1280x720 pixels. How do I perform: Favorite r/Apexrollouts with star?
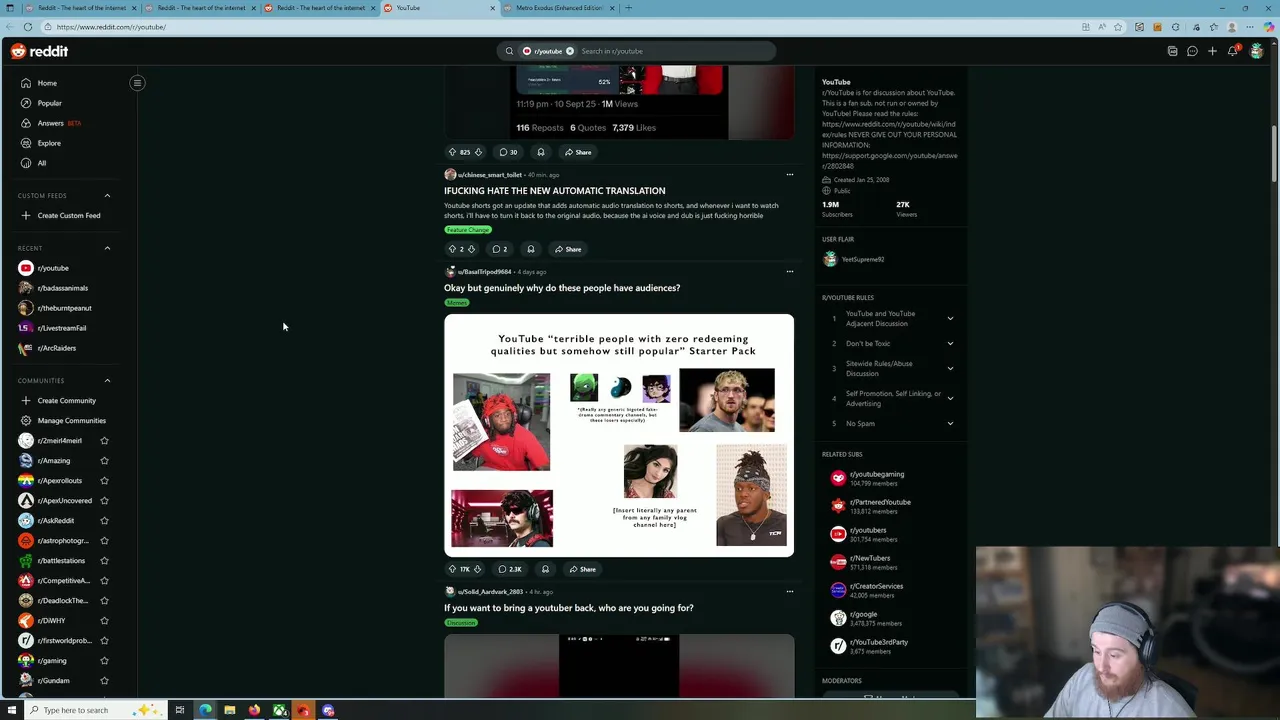pos(104,480)
